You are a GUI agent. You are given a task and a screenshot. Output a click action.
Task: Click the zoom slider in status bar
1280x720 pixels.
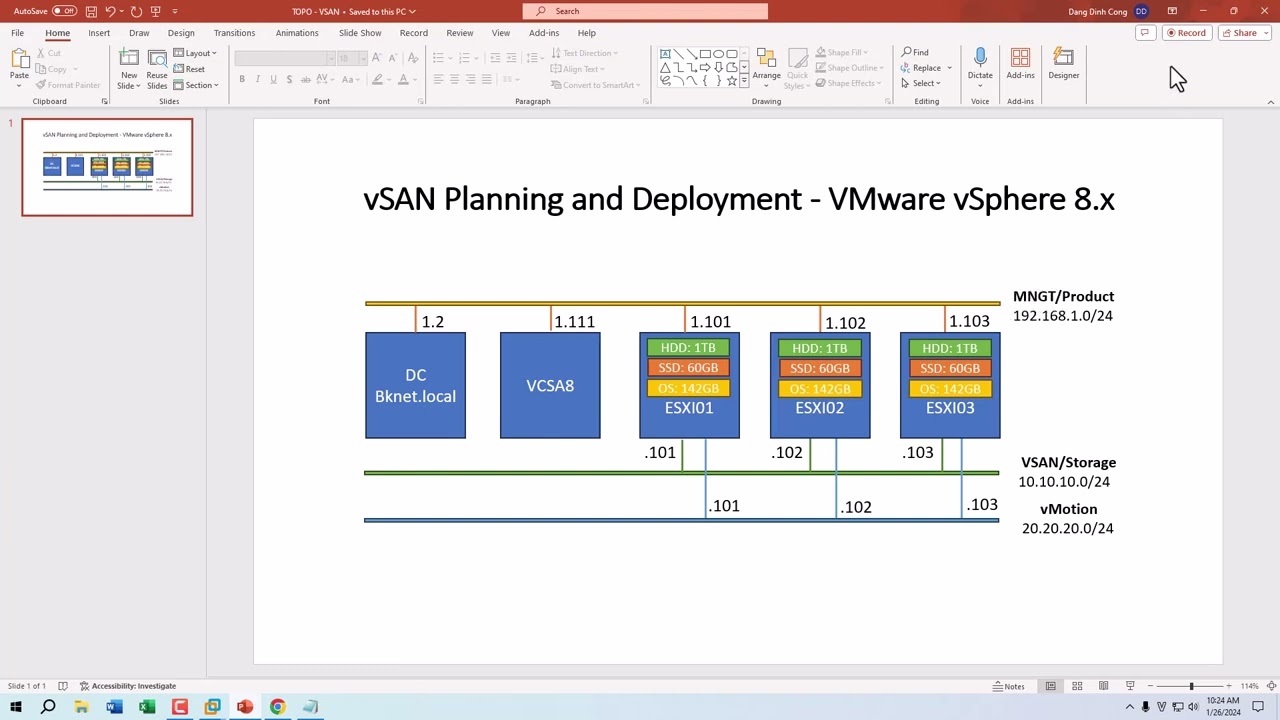coord(1191,686)
